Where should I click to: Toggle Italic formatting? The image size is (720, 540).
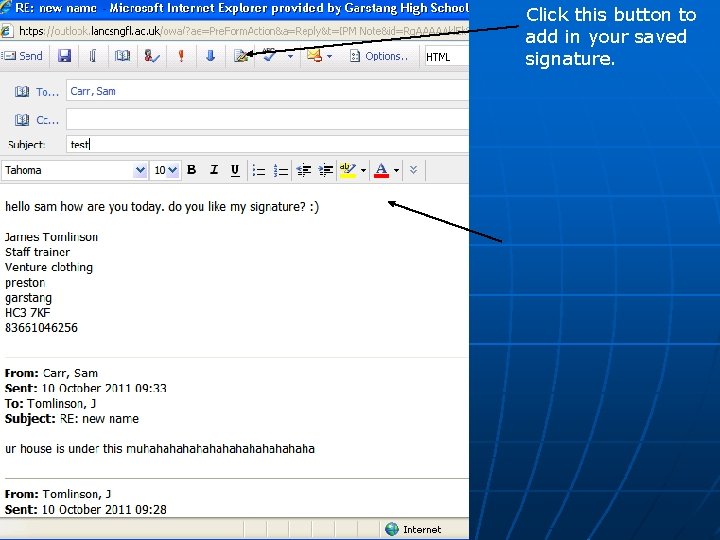click(x=214, y=170)
